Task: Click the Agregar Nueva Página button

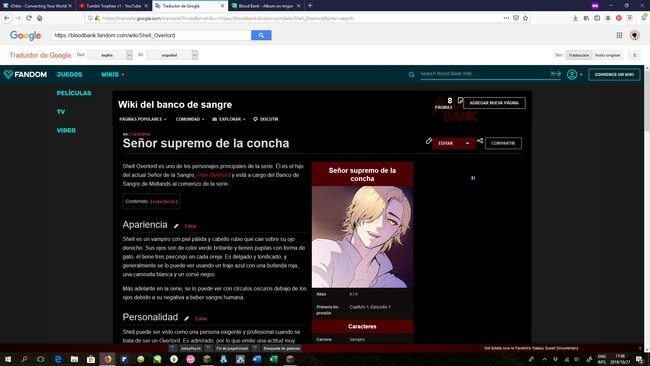Action: pos(494,103)
